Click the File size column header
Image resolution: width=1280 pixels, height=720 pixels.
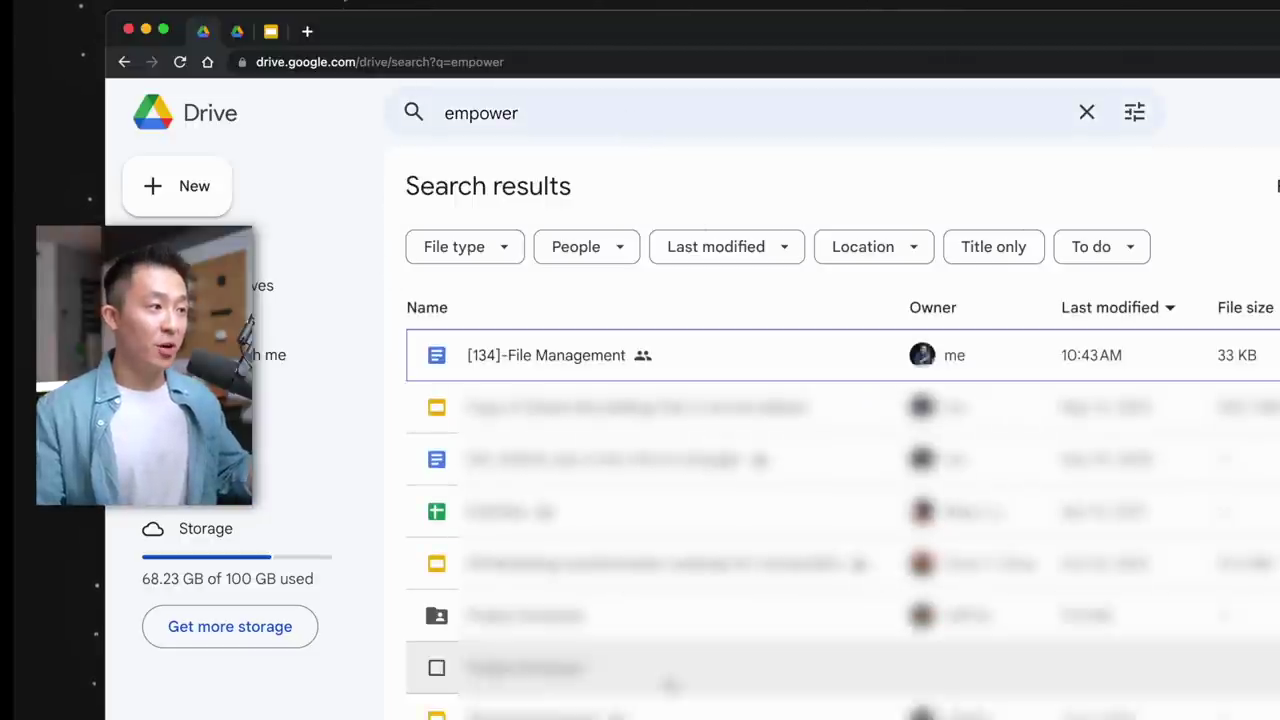(x=1245, y=308)
